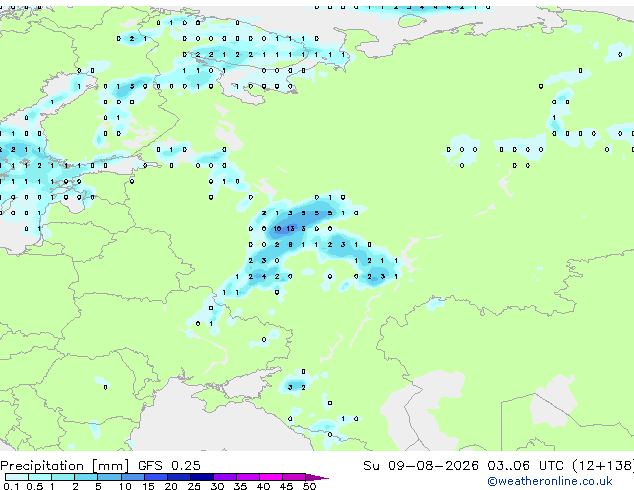Click the '40' legend scale label
The height and width of the screenshot is (490, 634).
pos(263,486)
